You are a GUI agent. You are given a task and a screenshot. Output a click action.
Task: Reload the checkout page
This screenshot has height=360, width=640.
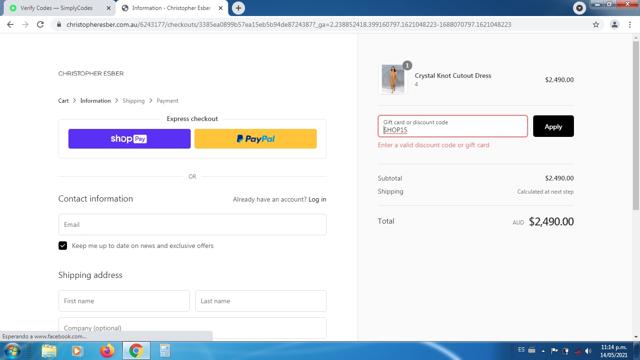tap(40, 24)
